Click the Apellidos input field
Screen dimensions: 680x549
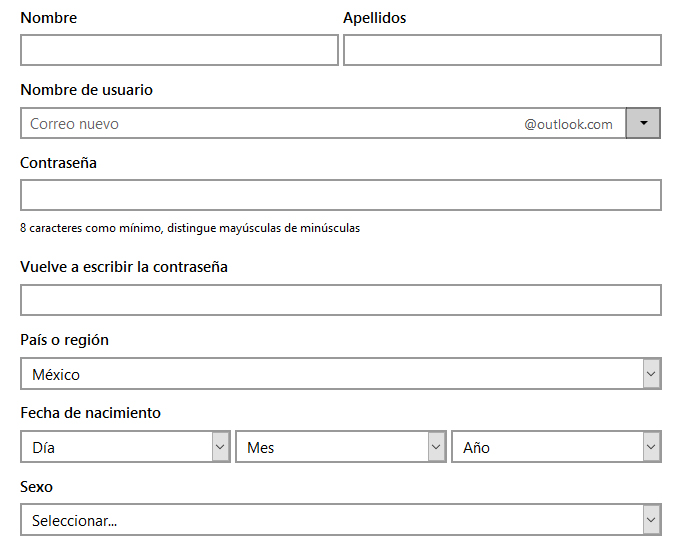tap(502, 50)
